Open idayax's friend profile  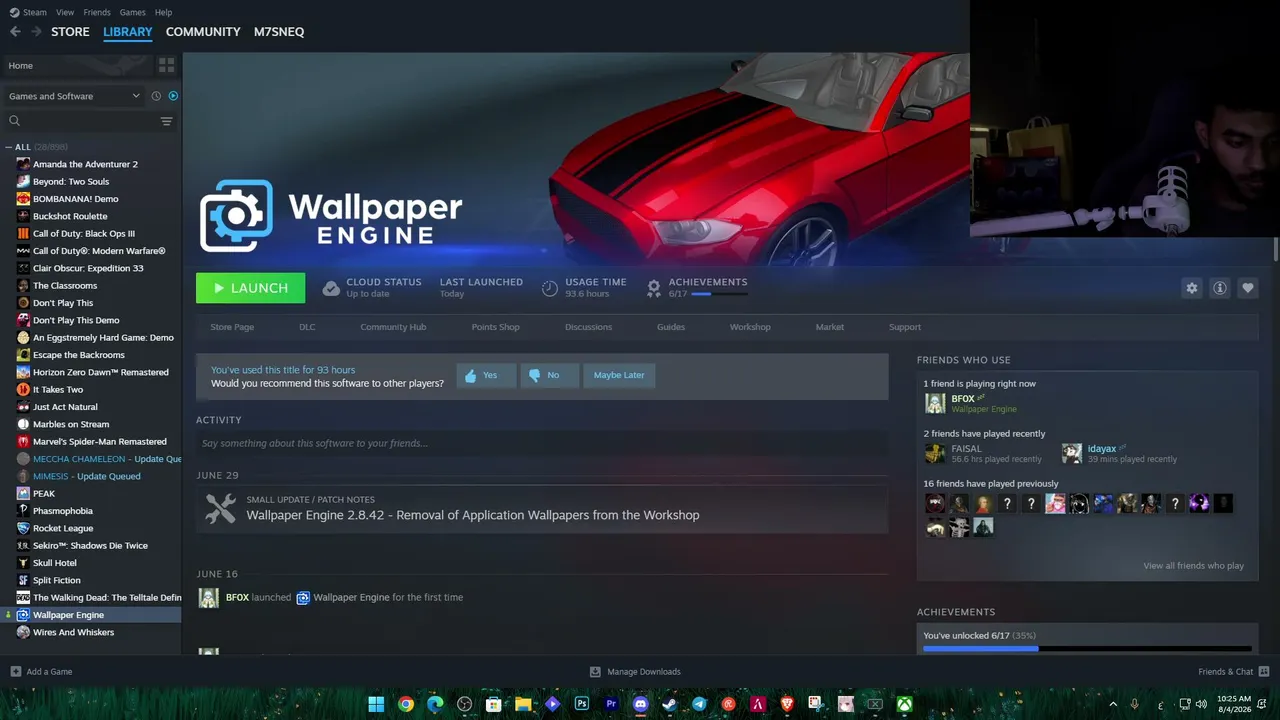(x=1101, y=449)
